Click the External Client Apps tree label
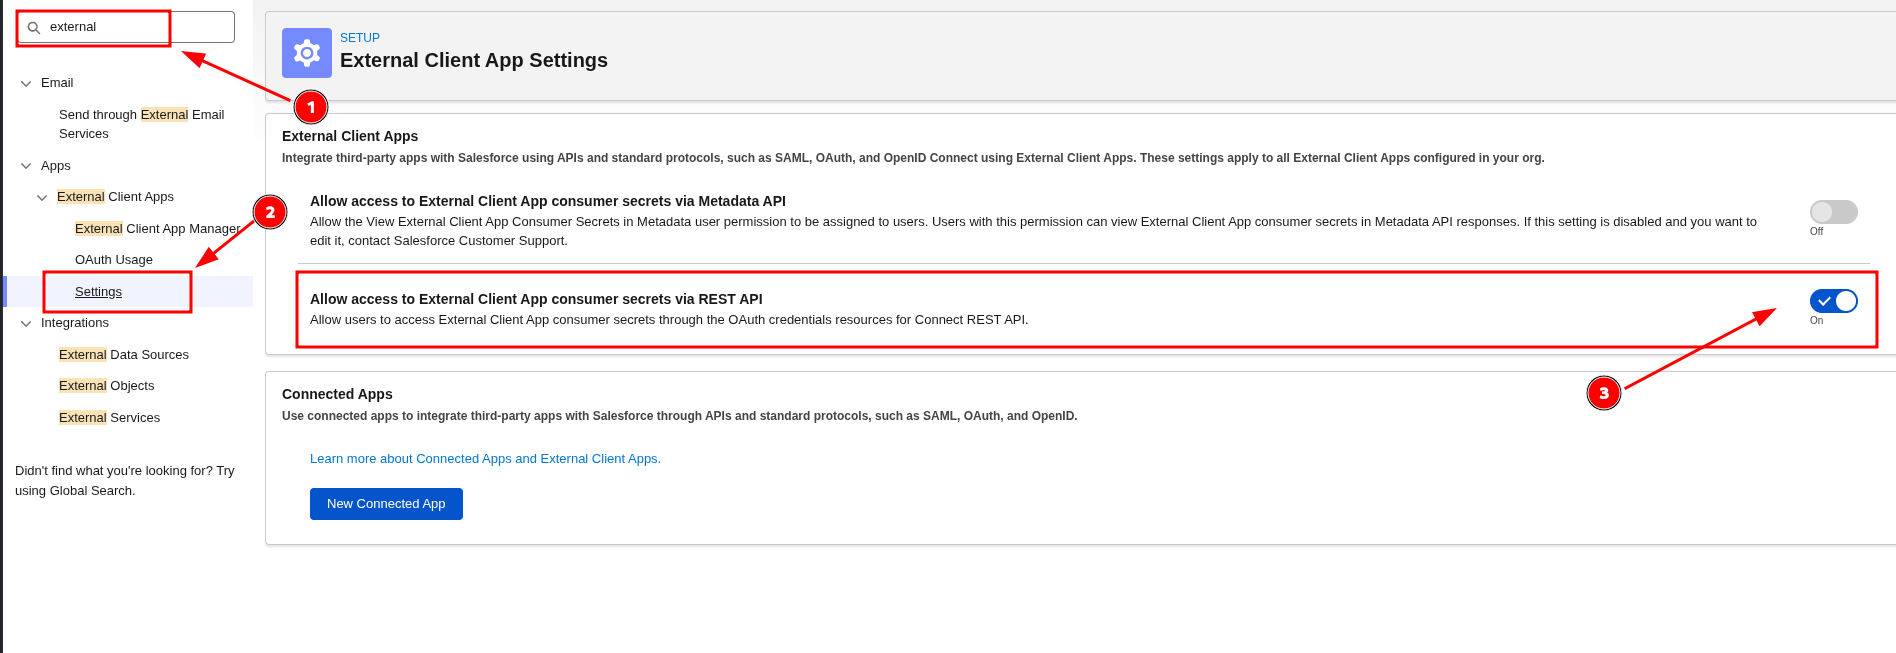This screenshot has width=1896, height=653. pos(115,197)
